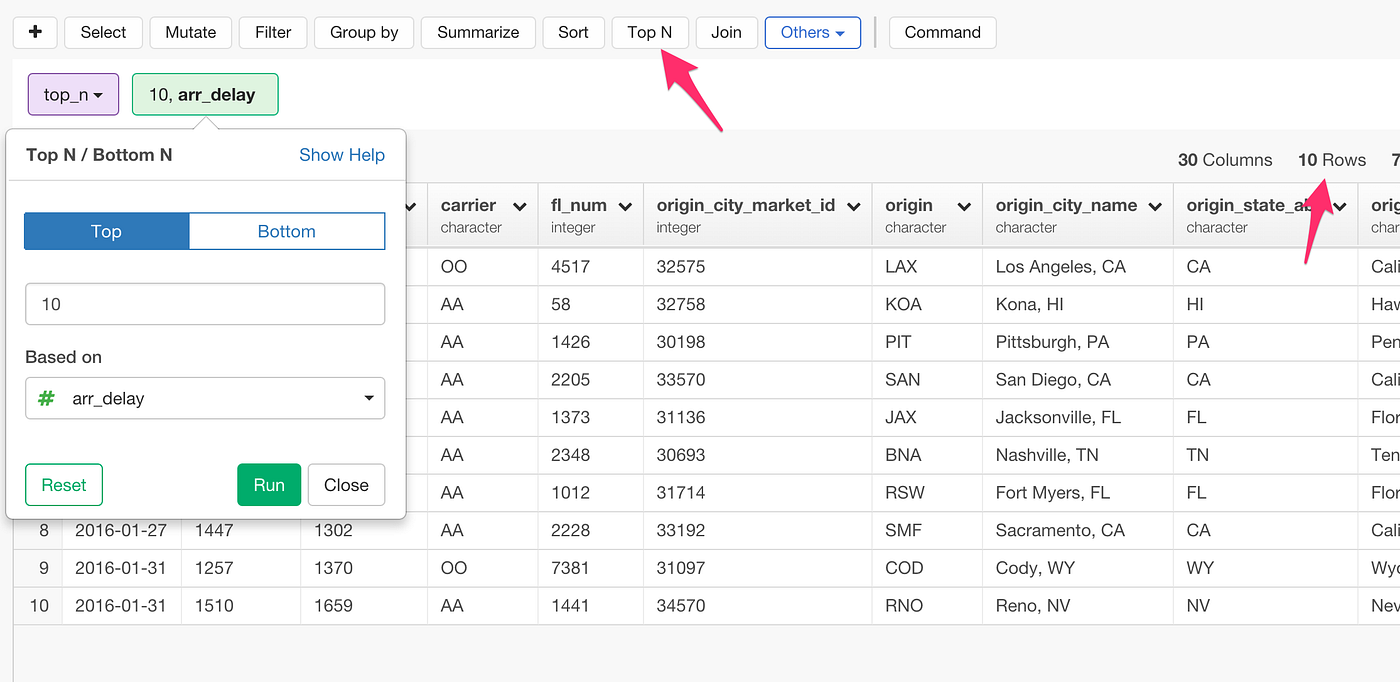
Task: Open Show Help for Top N
Action: [342, 155]
